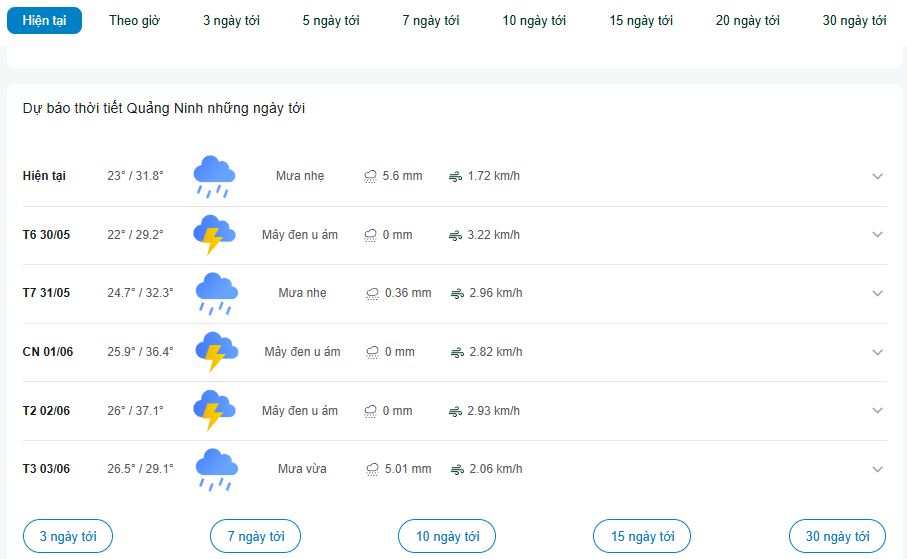Screen dimensions: 907x559
Task: Click rainfall icon in T6 30/05 row
Action: tap(370, 236)
